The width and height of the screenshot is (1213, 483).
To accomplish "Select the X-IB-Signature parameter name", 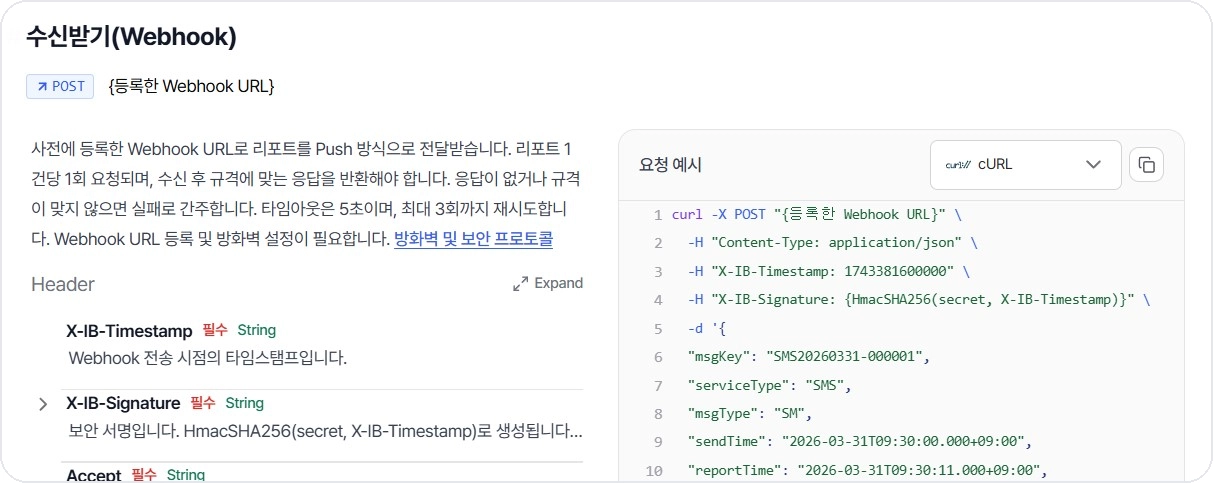I will (123, 403).
